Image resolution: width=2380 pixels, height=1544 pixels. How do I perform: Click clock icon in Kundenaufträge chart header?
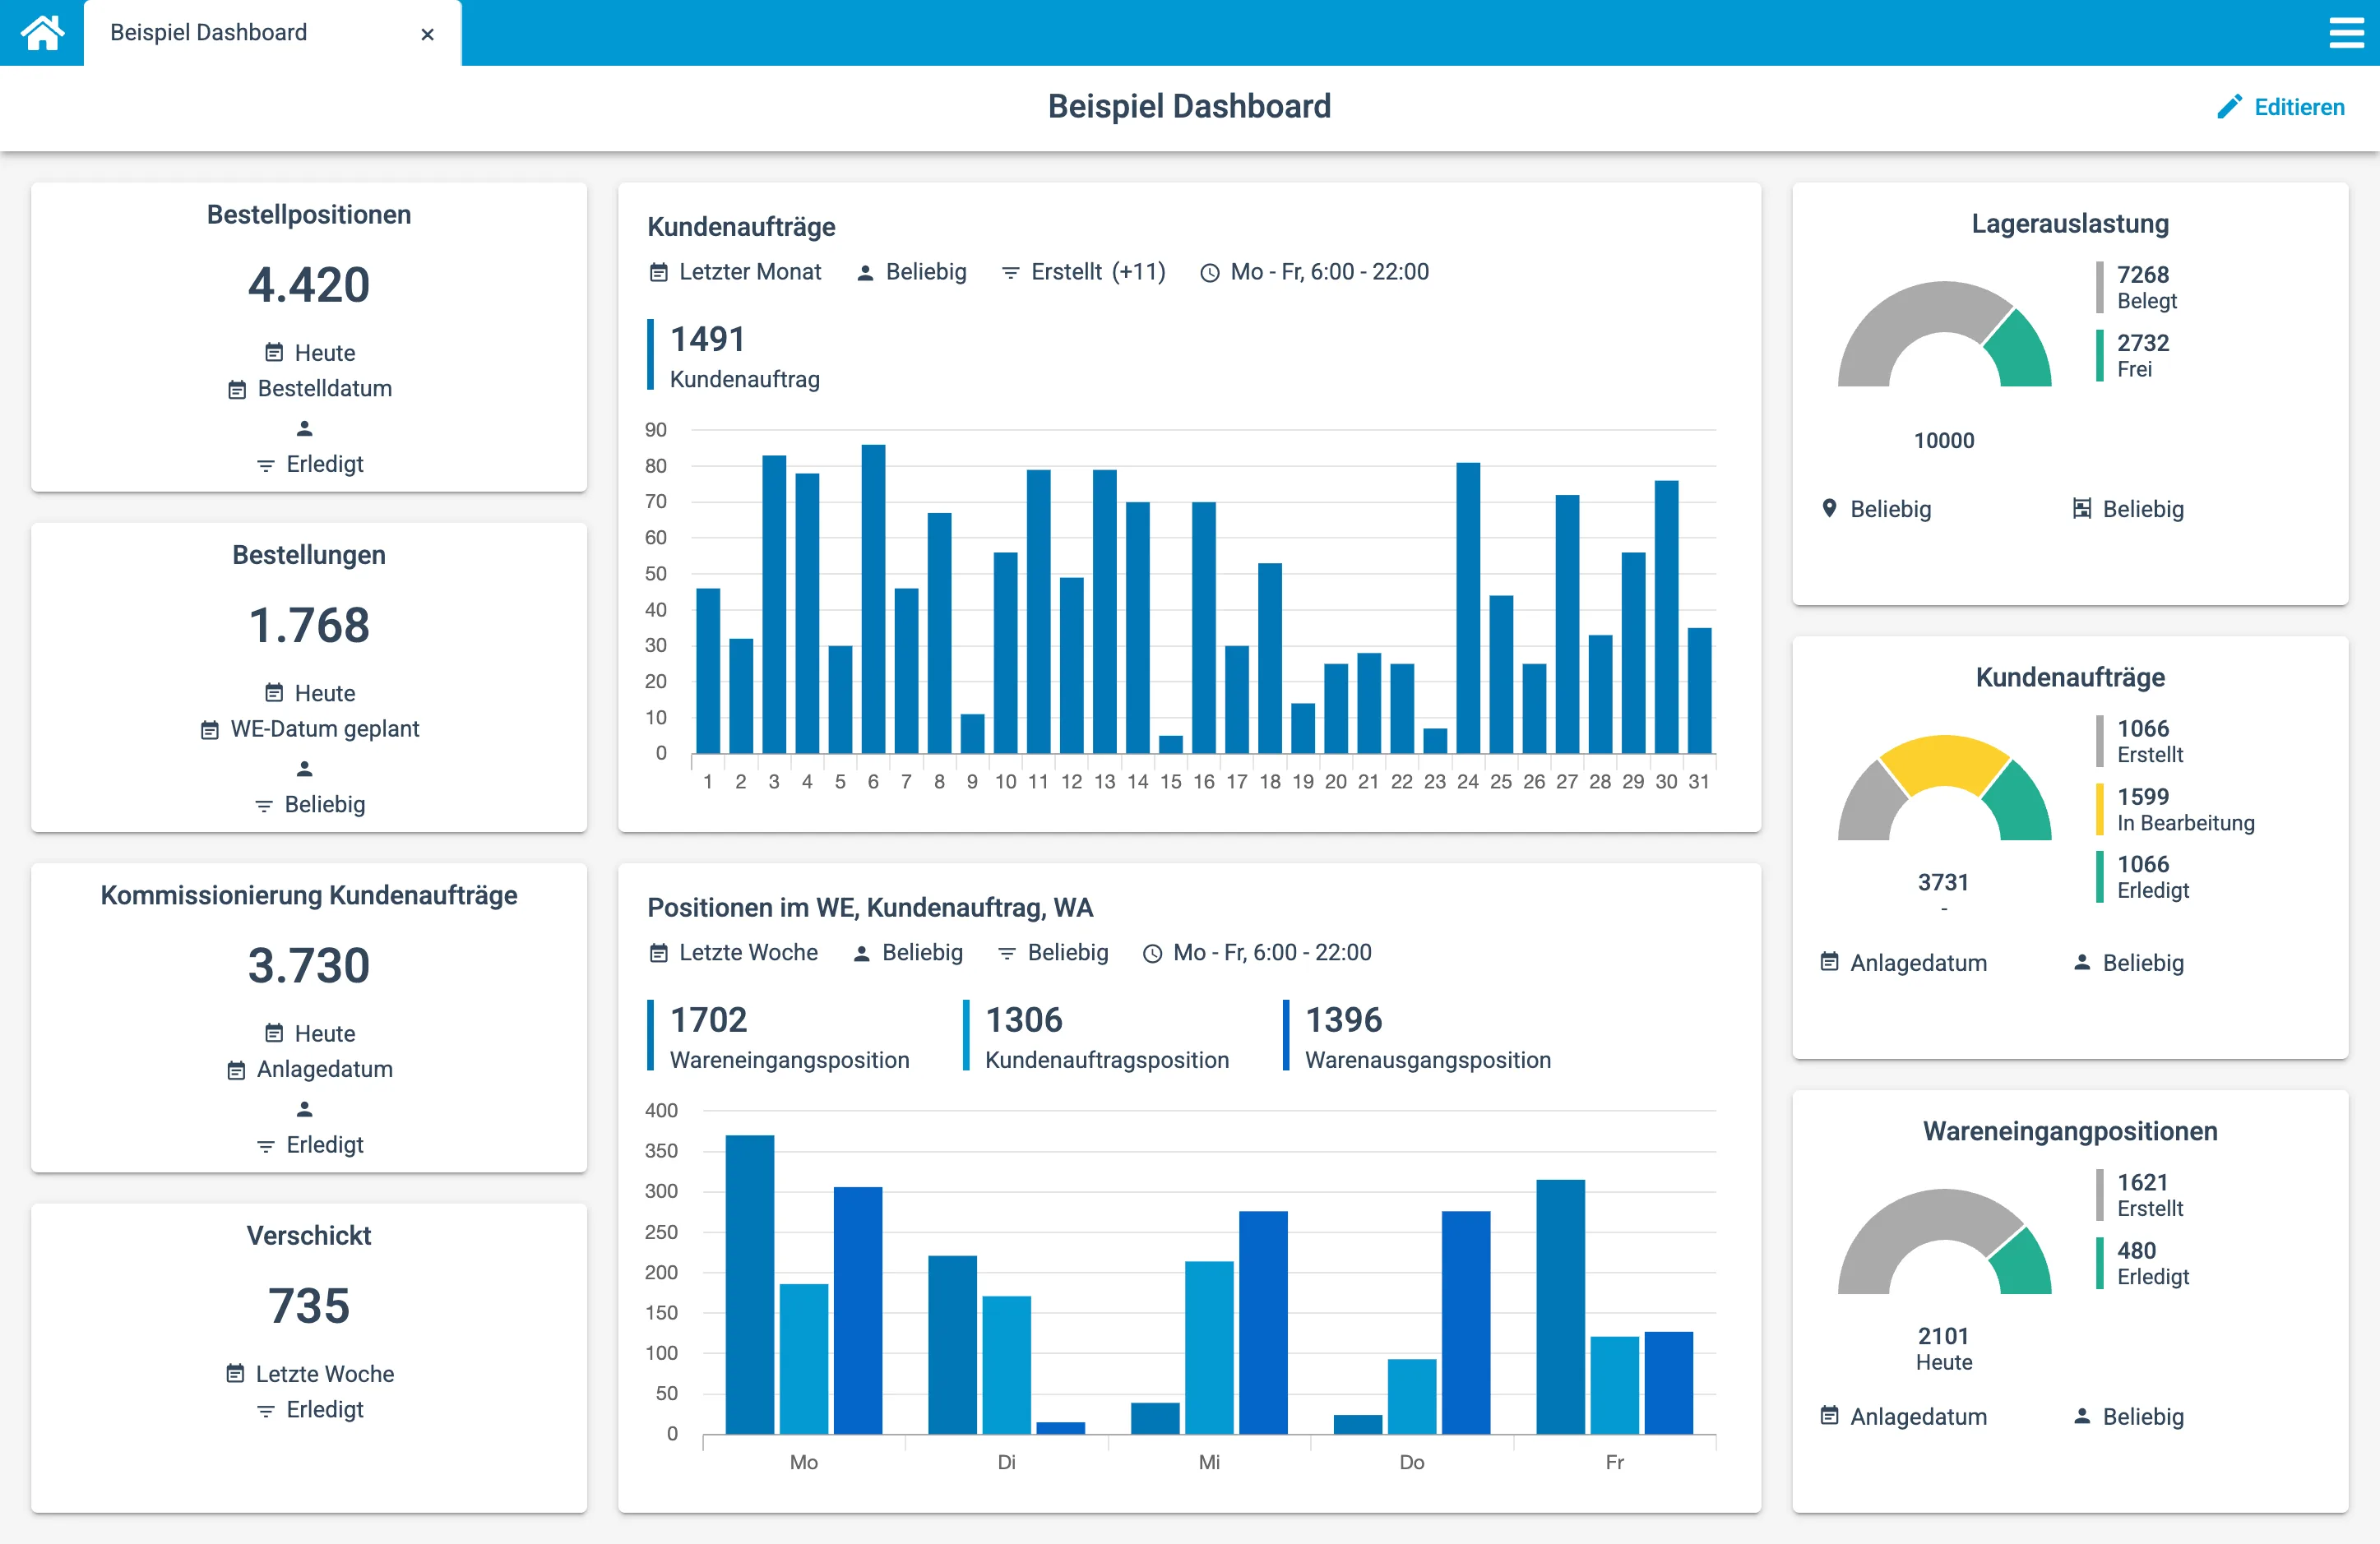(x=1209, y=272)
